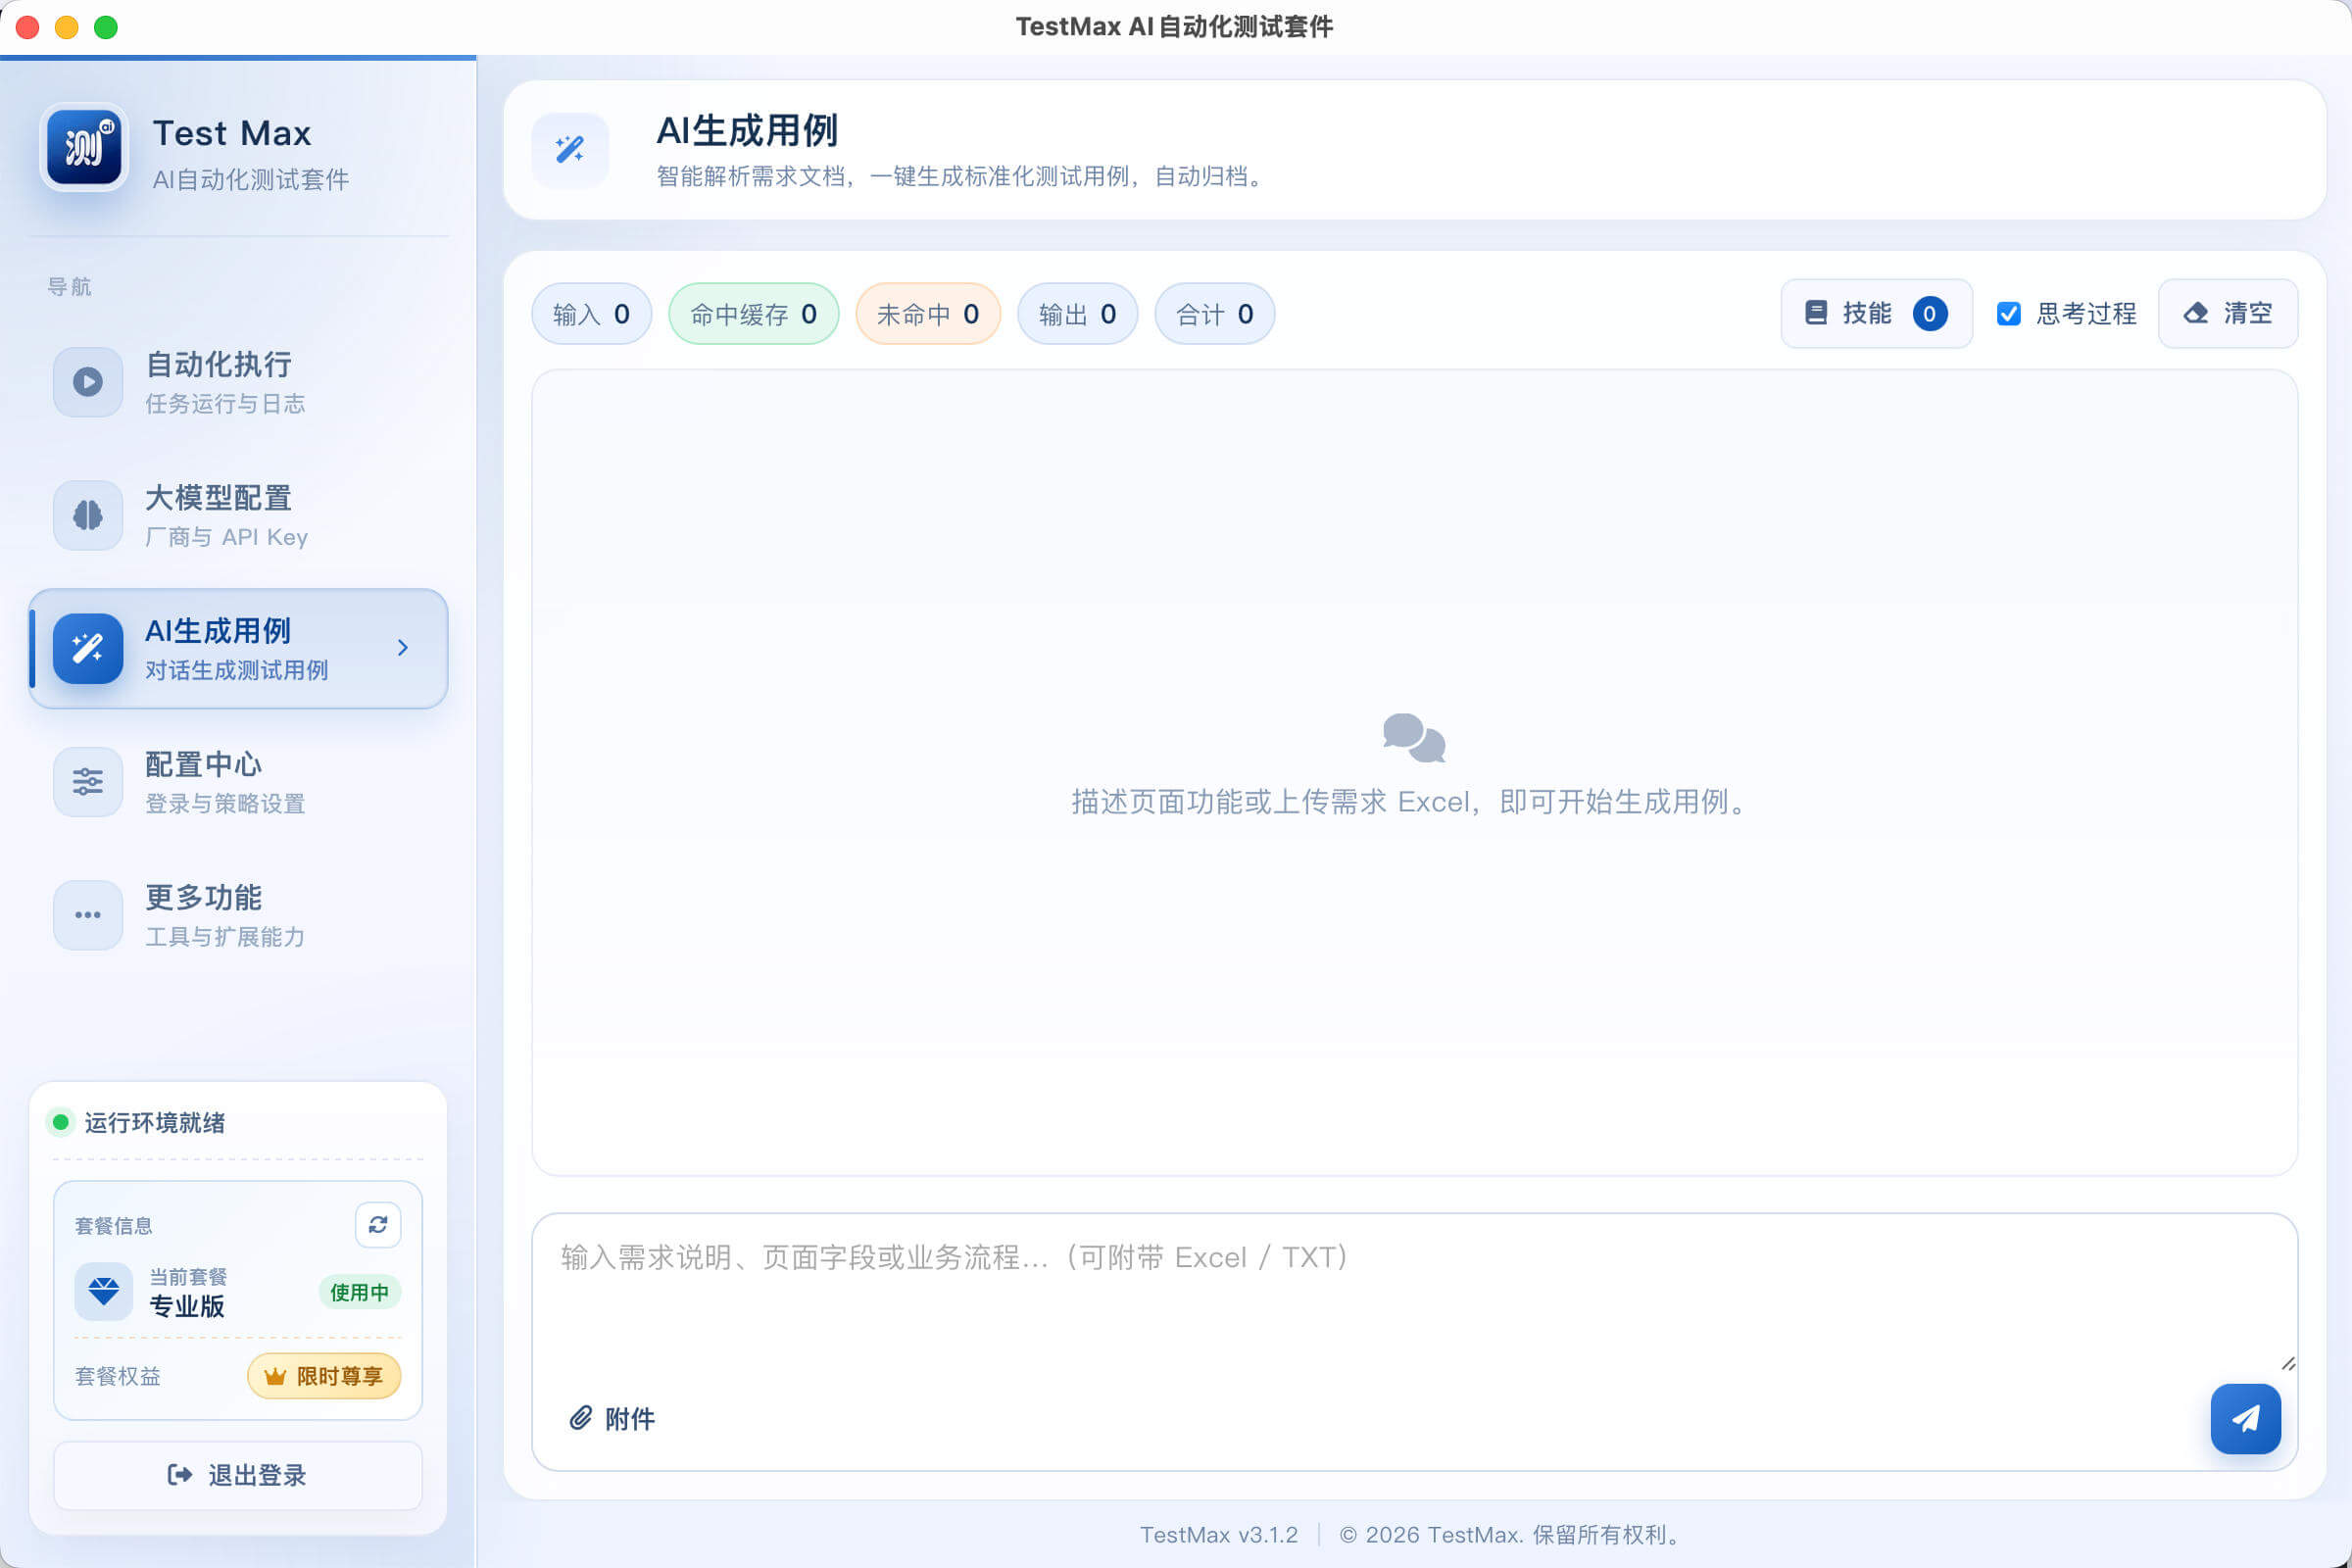This screenshot has width=2352, height=1568.
Task: Click the 套餐权益 label
Action: click(x=118, y=1376)
